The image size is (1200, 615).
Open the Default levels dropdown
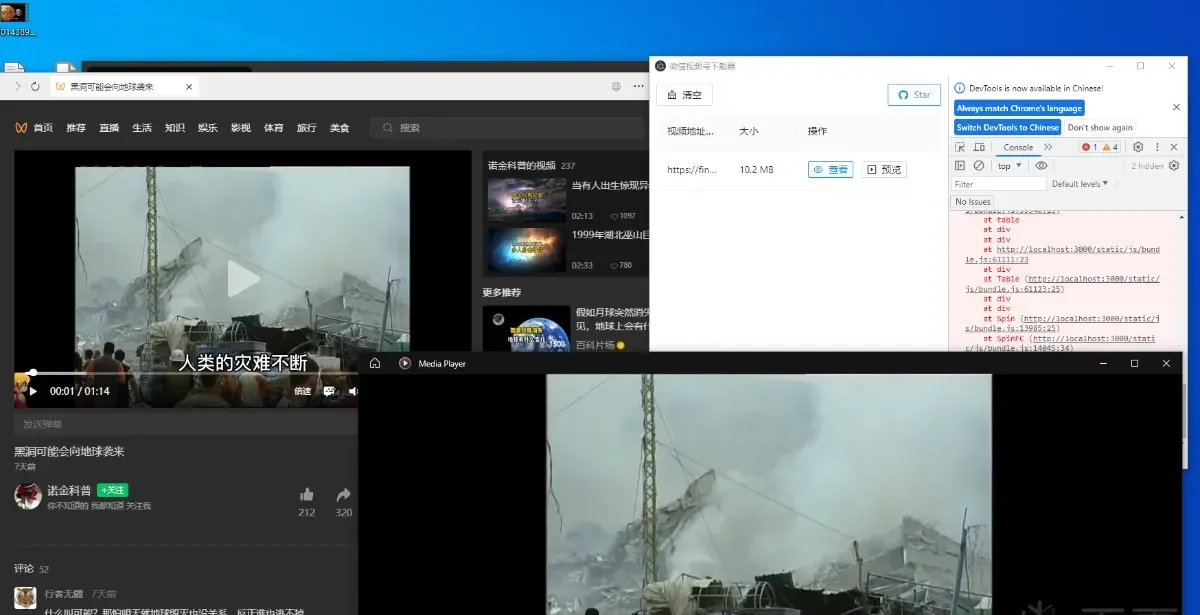click(1079, 184)
